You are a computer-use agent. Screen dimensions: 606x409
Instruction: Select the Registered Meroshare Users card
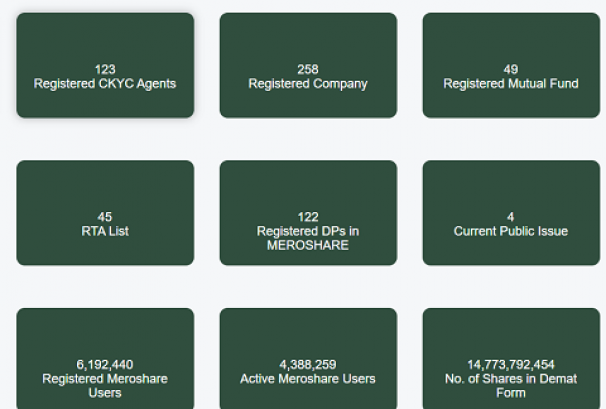coord(105,360)
